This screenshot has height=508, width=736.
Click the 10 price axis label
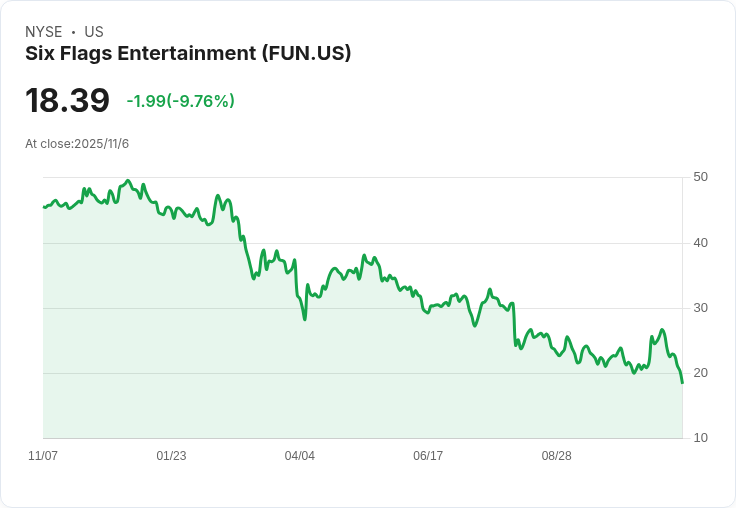click(700, 438)
